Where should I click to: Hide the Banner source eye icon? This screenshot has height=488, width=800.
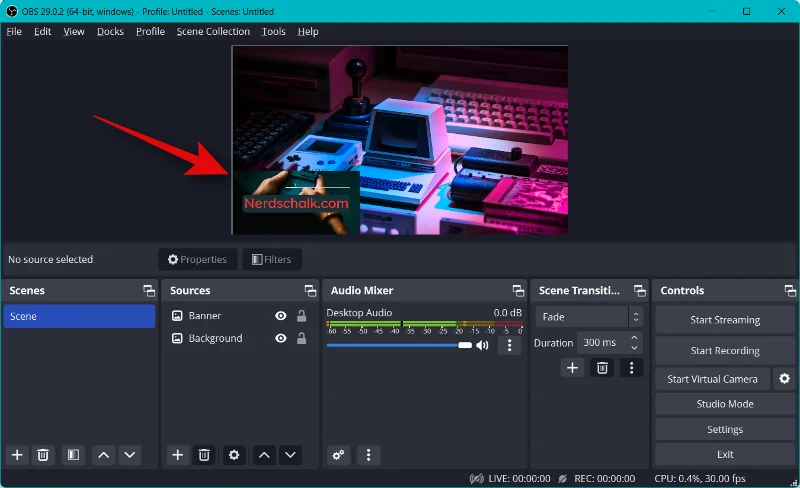click(281, 316)
